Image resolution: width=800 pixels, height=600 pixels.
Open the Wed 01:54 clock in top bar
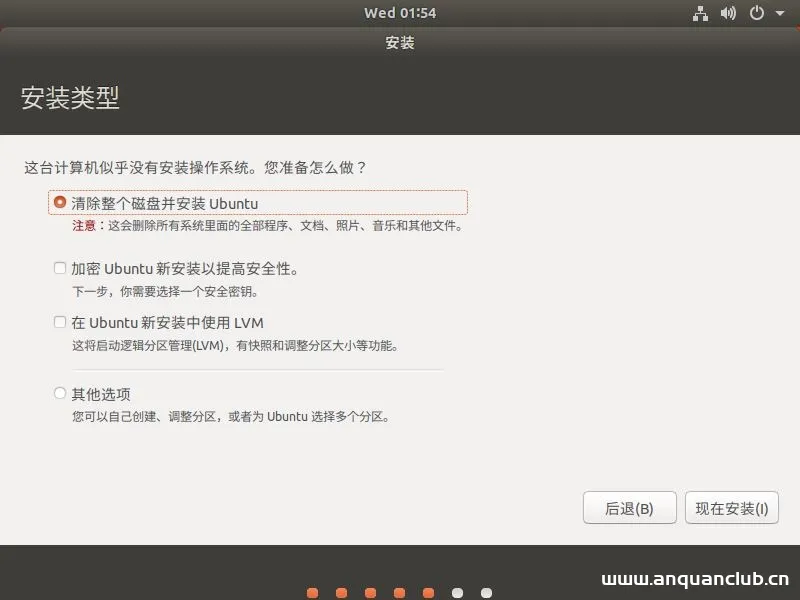pos(400,13)
